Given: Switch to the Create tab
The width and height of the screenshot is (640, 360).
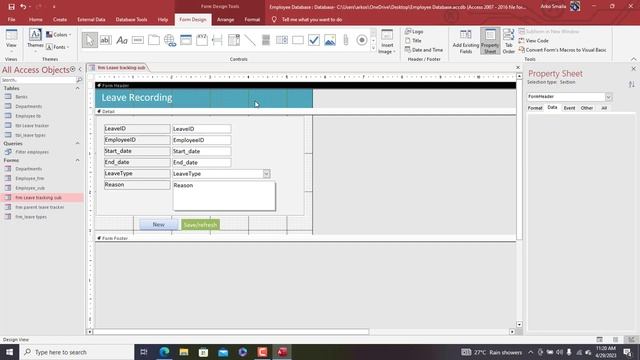Looking at the screenshot, I should click(60, 19).
